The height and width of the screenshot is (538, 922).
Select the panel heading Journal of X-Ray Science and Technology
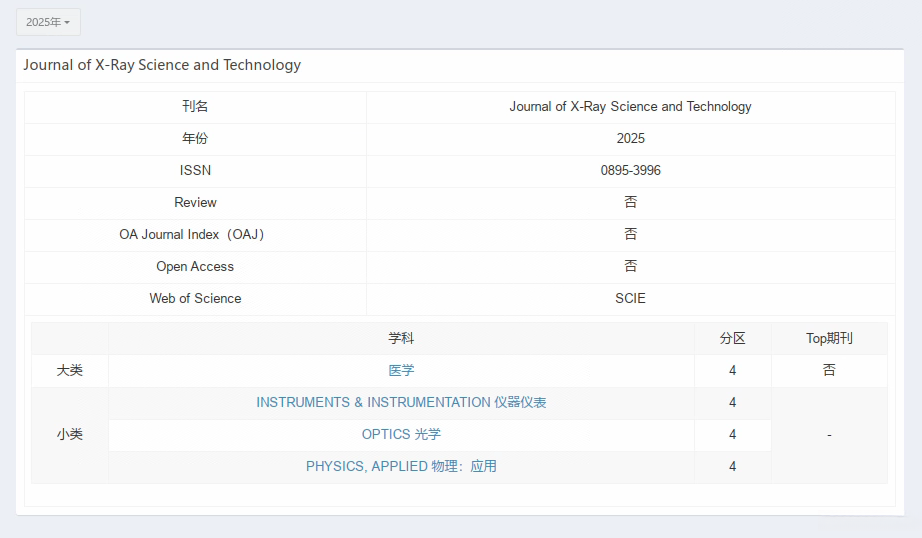pos(162,65)
